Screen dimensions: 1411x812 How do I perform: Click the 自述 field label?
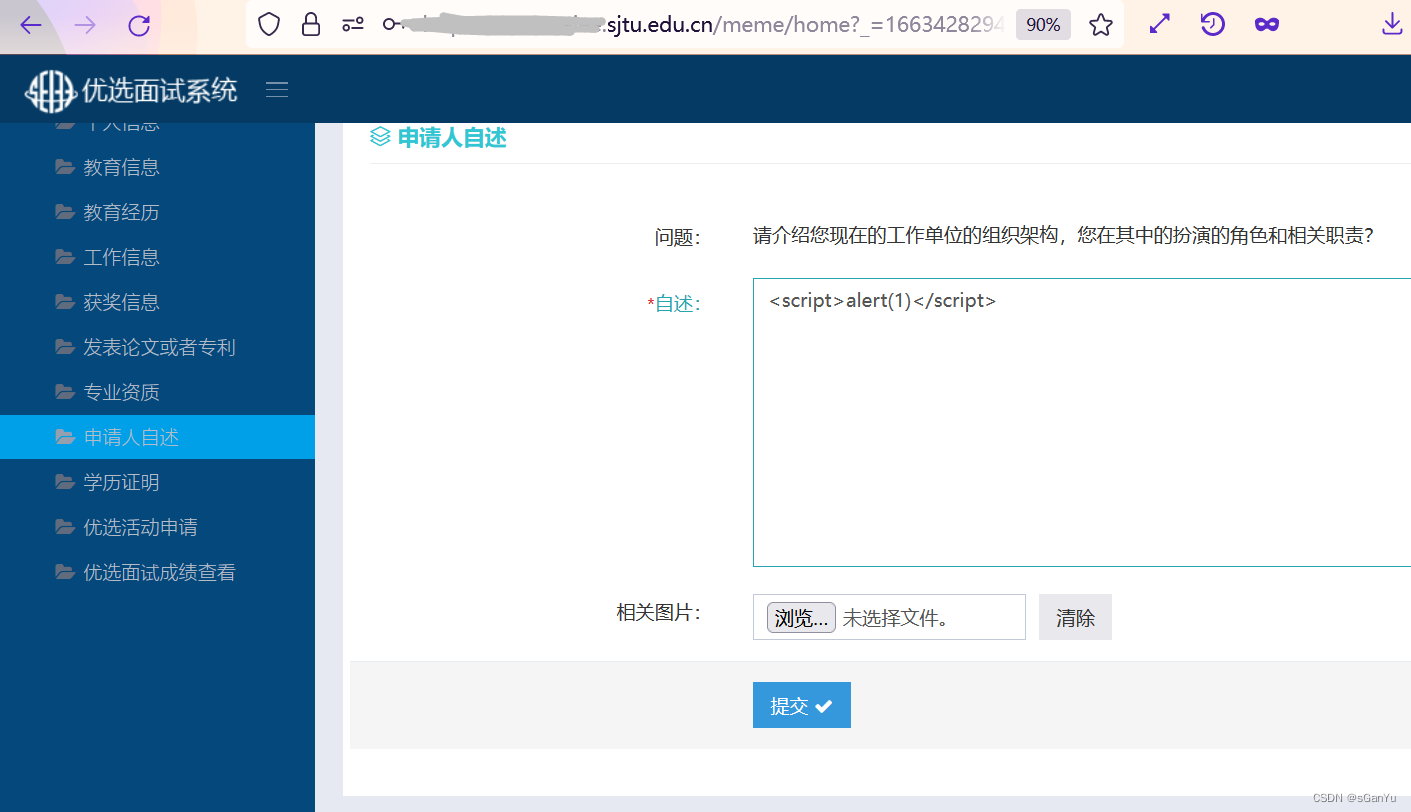[x=675, y=304]
